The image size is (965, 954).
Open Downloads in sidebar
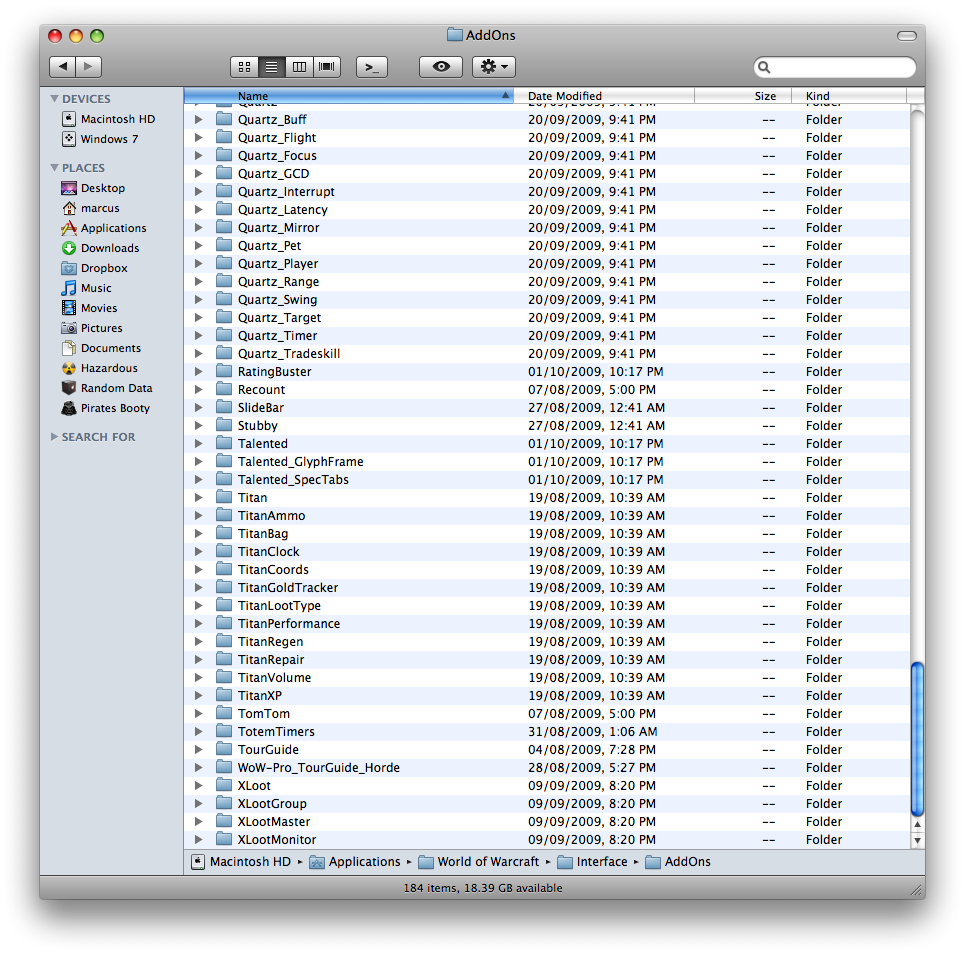click(x=100, y=248)
